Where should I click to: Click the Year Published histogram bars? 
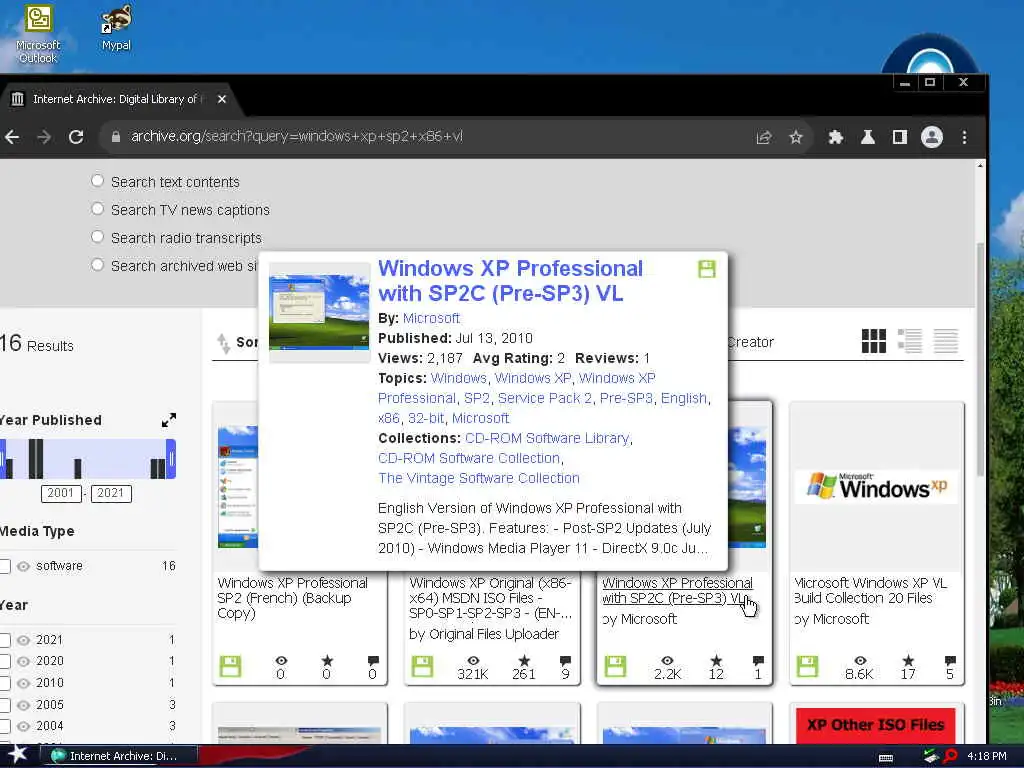coord(86,459)
